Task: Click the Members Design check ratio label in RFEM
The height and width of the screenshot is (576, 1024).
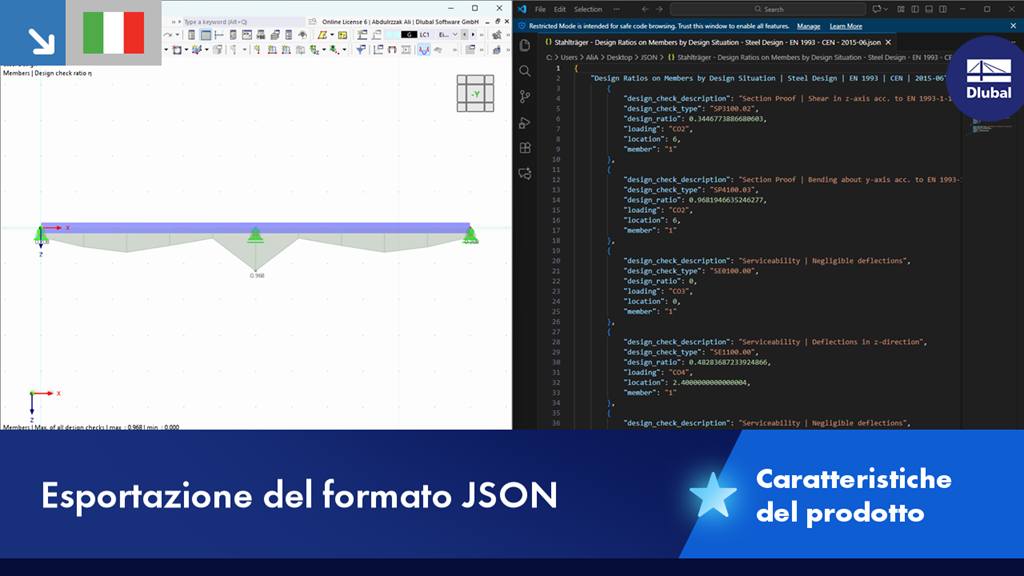Action: click(x=48, y=73)
